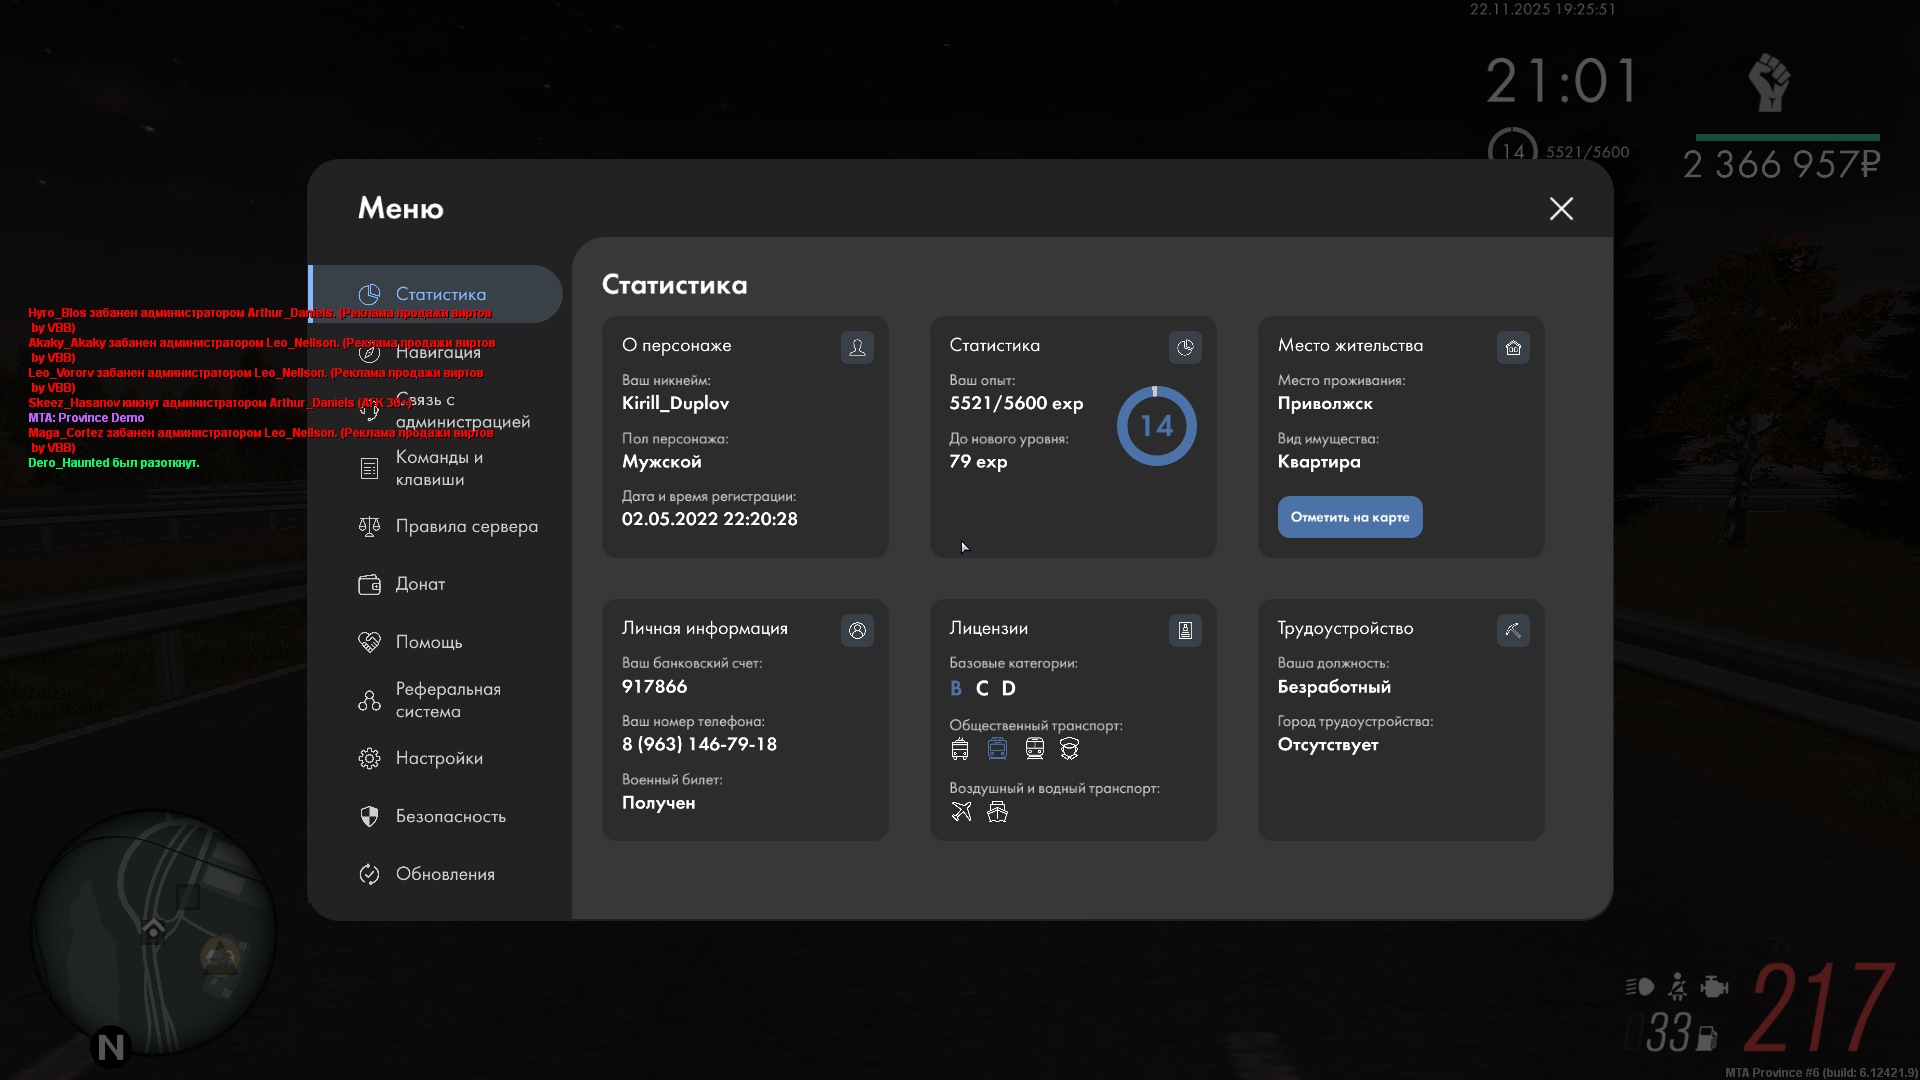
Task: Select the airplane license icon
Action: (961, 811)
